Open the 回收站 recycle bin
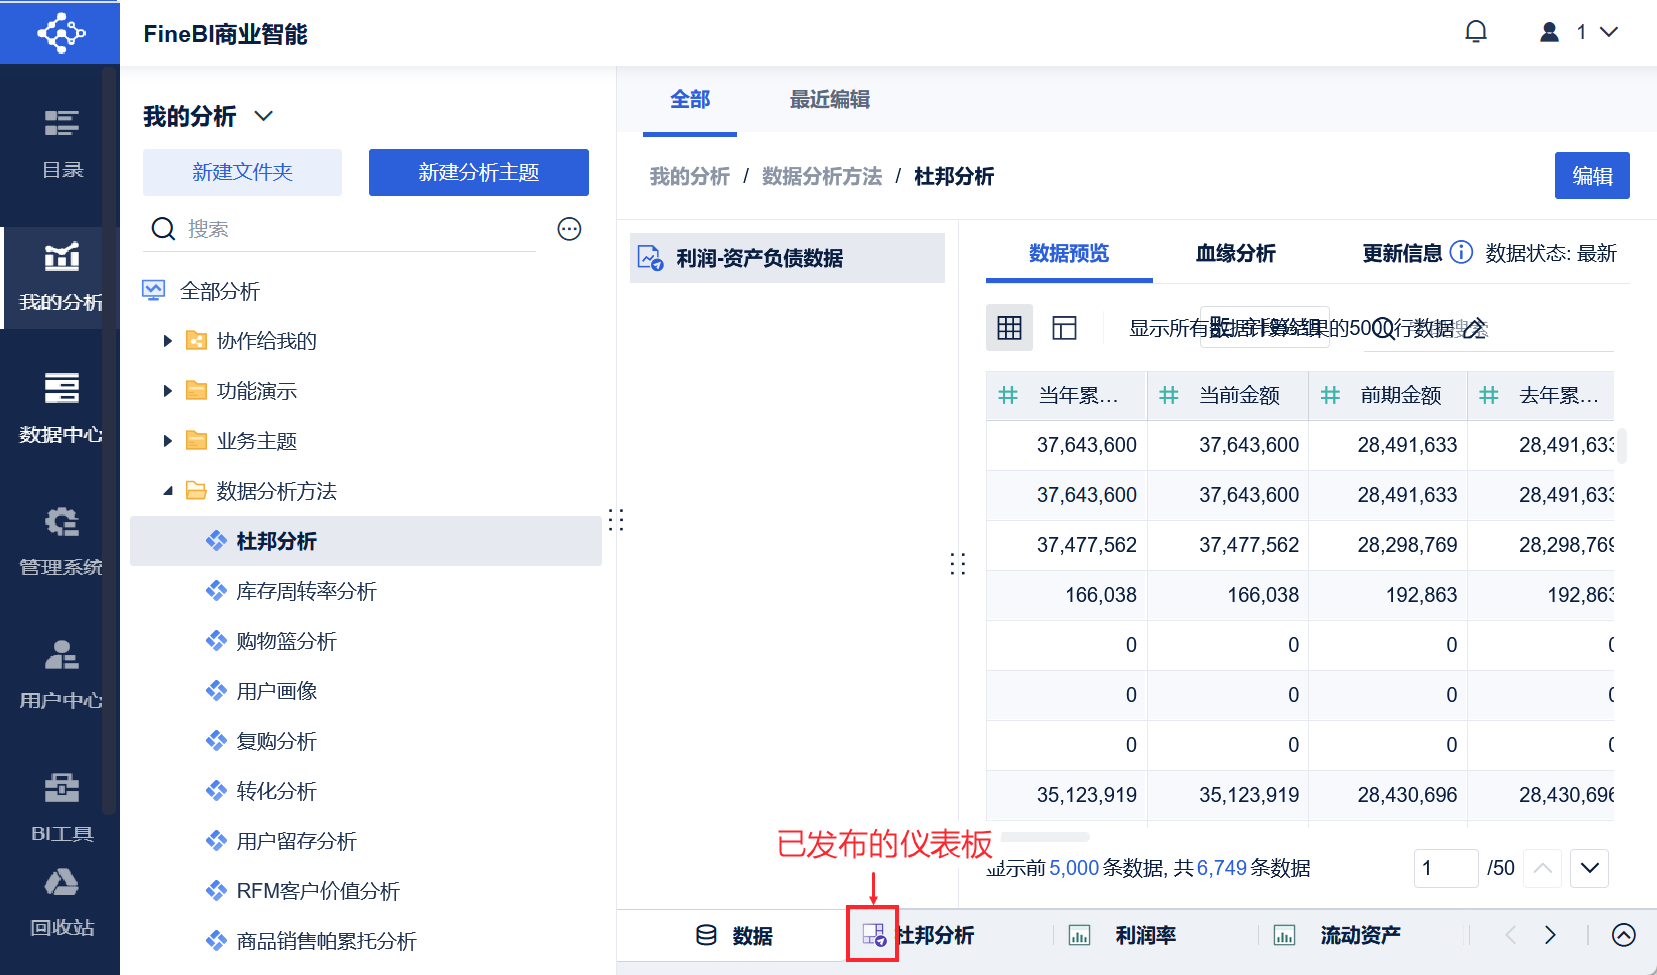1657x975 pixels. click(61, 900)
